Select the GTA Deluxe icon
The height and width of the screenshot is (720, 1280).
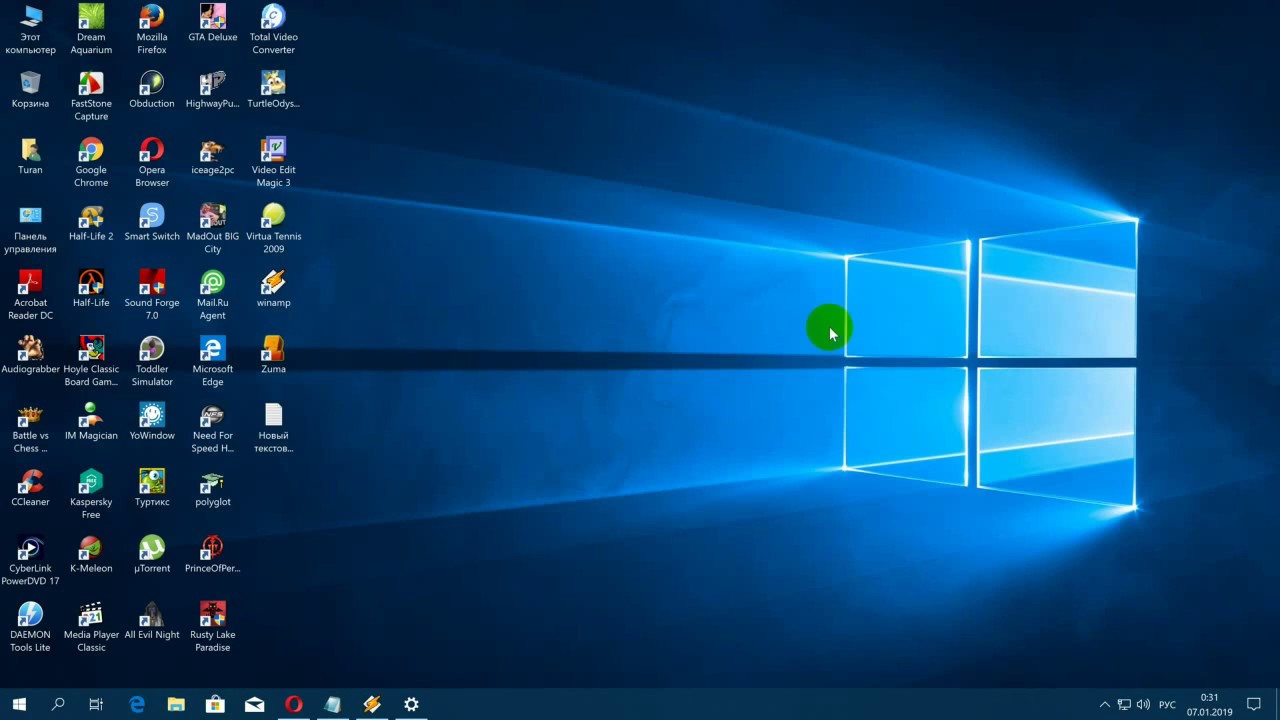click(213, 23)
